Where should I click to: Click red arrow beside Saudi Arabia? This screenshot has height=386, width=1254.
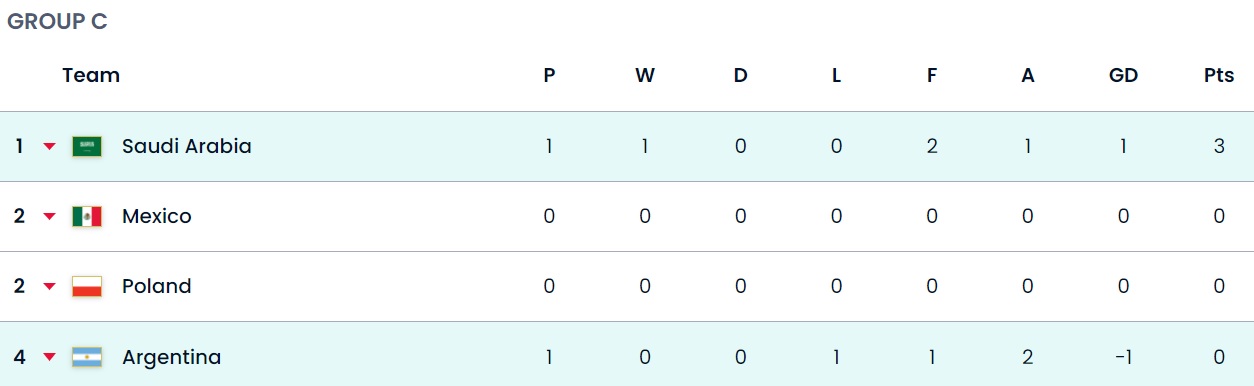point(49,147)
